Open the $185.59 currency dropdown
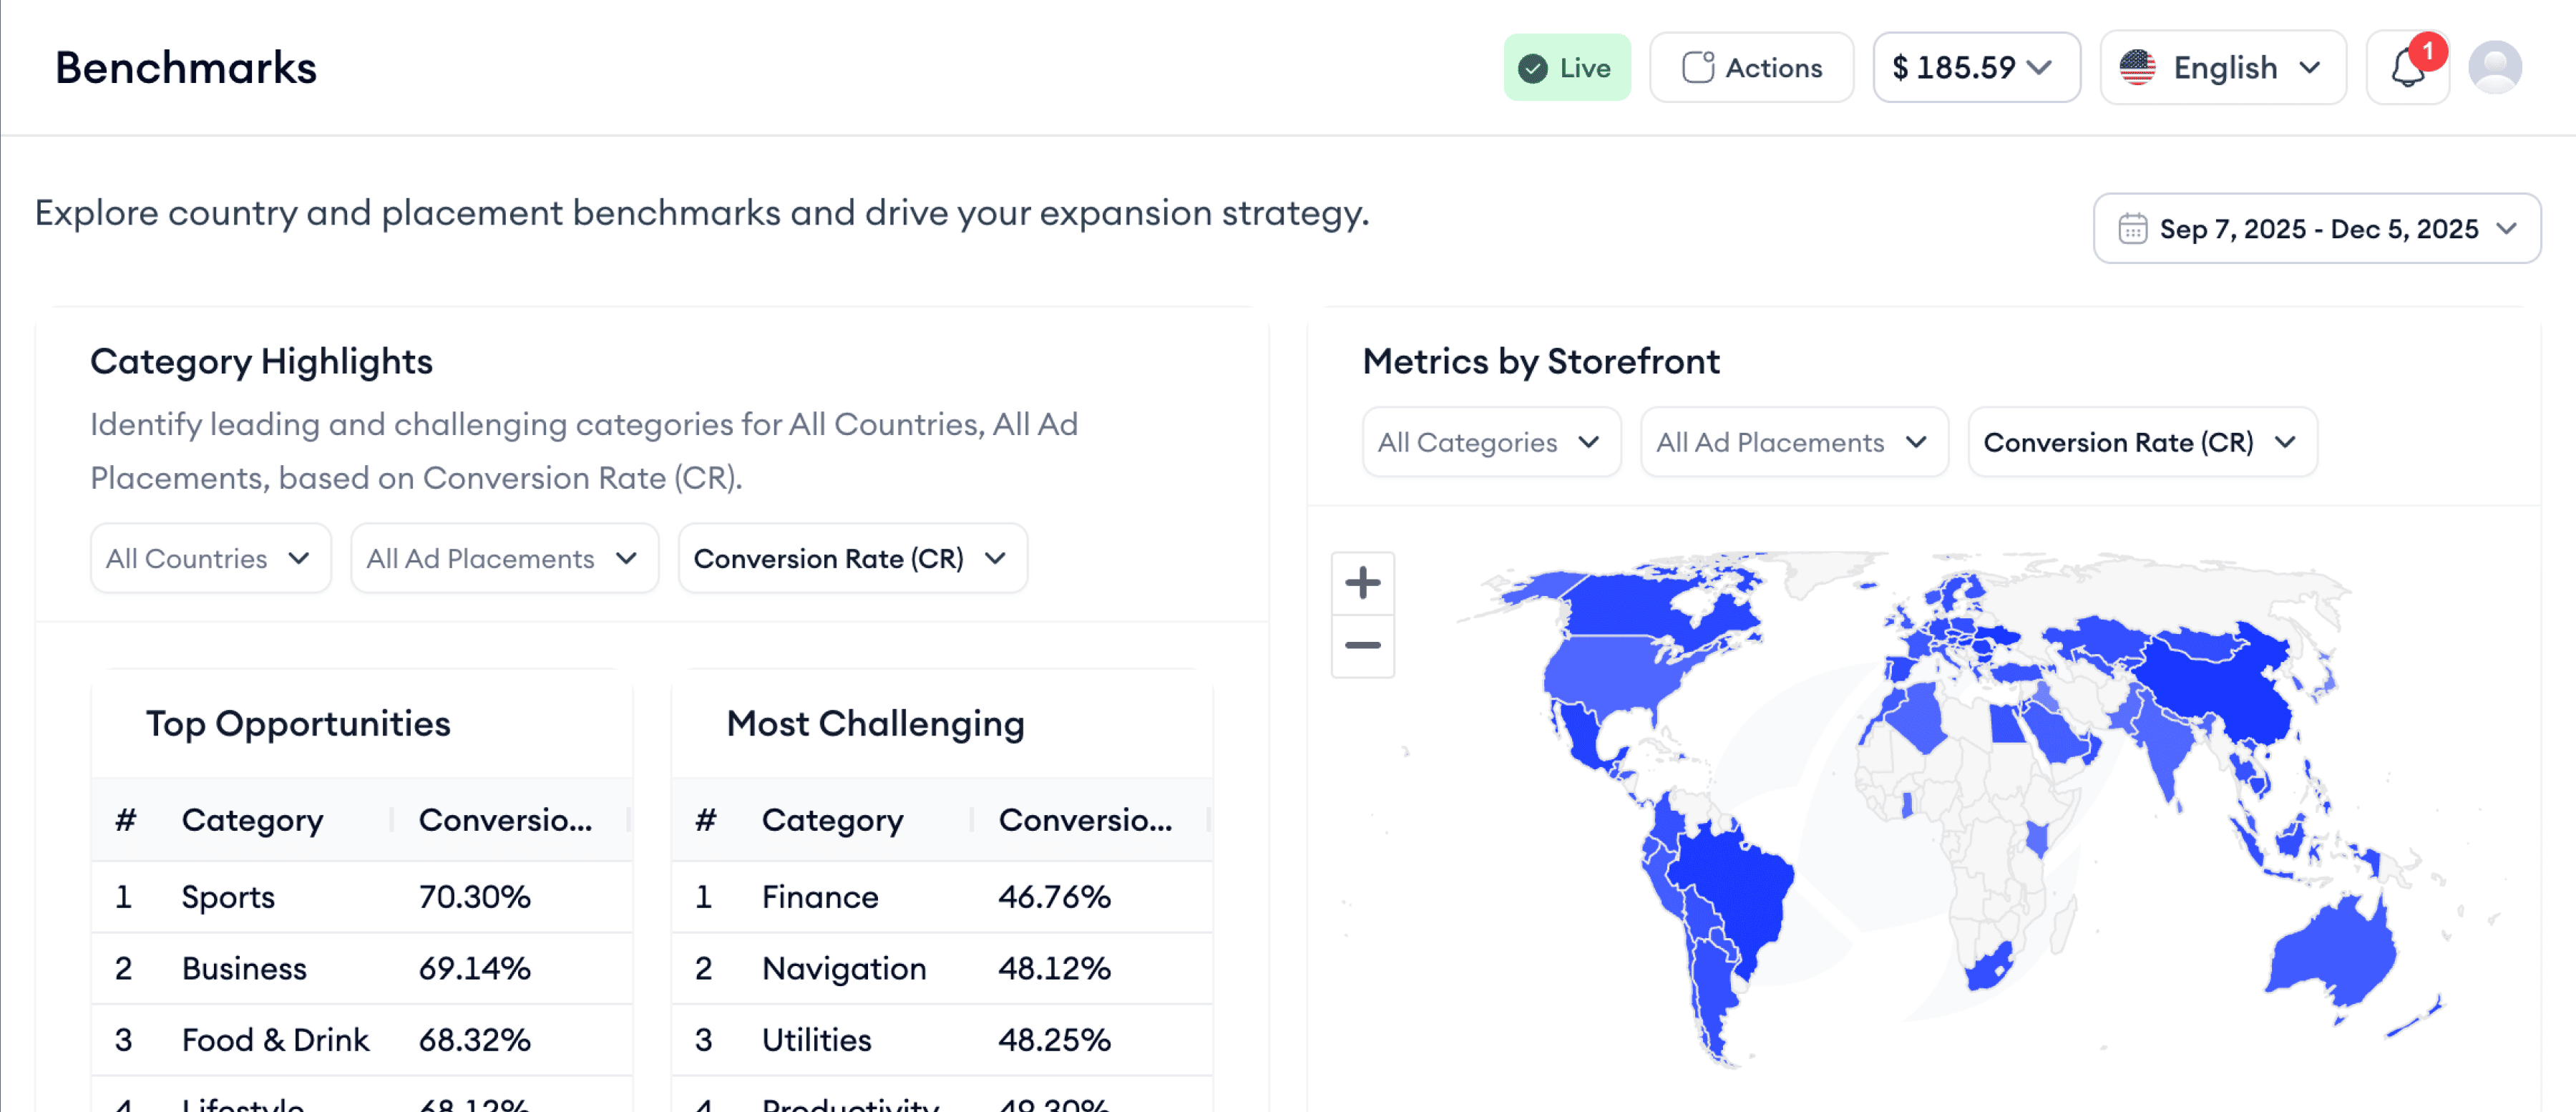 point(1975,67)
